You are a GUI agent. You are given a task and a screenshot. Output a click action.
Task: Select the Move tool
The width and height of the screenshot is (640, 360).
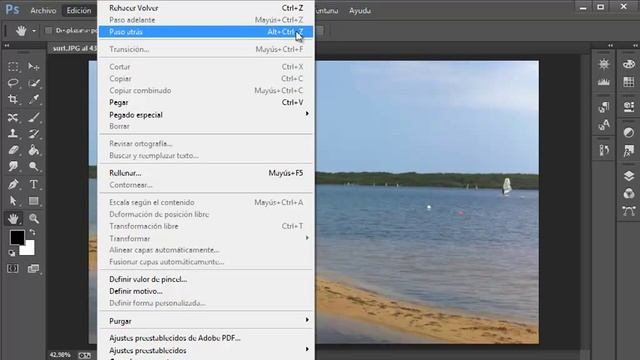[34, 67]
